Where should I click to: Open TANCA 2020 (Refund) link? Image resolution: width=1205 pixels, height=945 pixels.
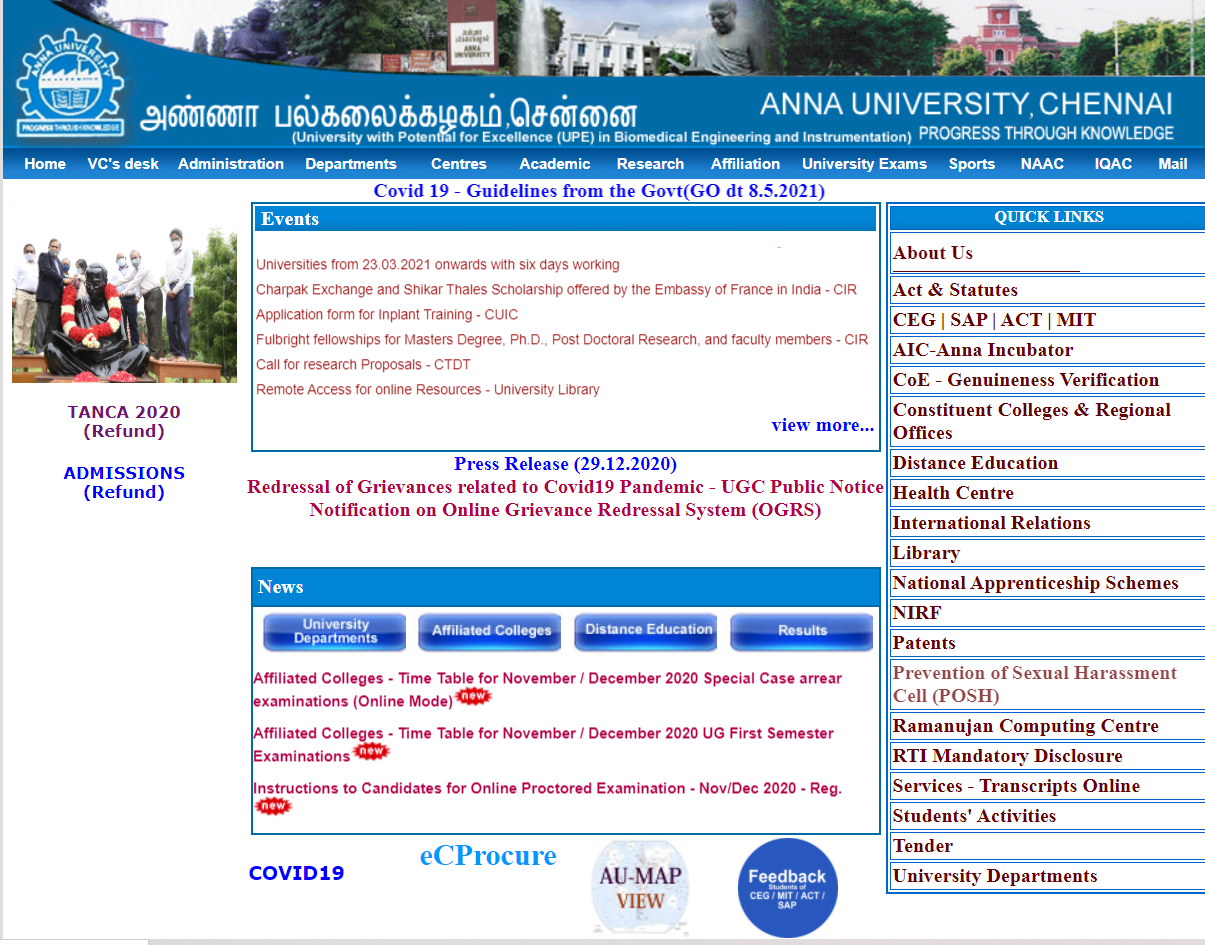pos(124,422)
